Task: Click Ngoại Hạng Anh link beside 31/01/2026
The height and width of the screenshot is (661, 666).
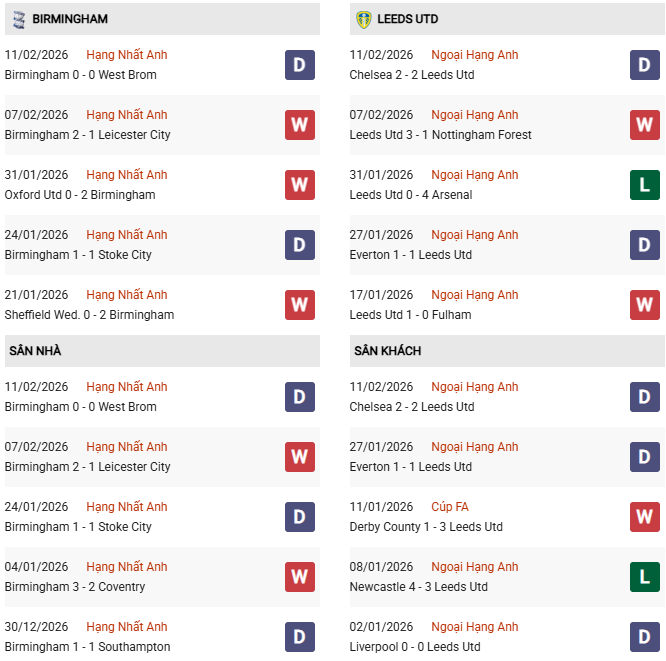Action: click(475, 175)
